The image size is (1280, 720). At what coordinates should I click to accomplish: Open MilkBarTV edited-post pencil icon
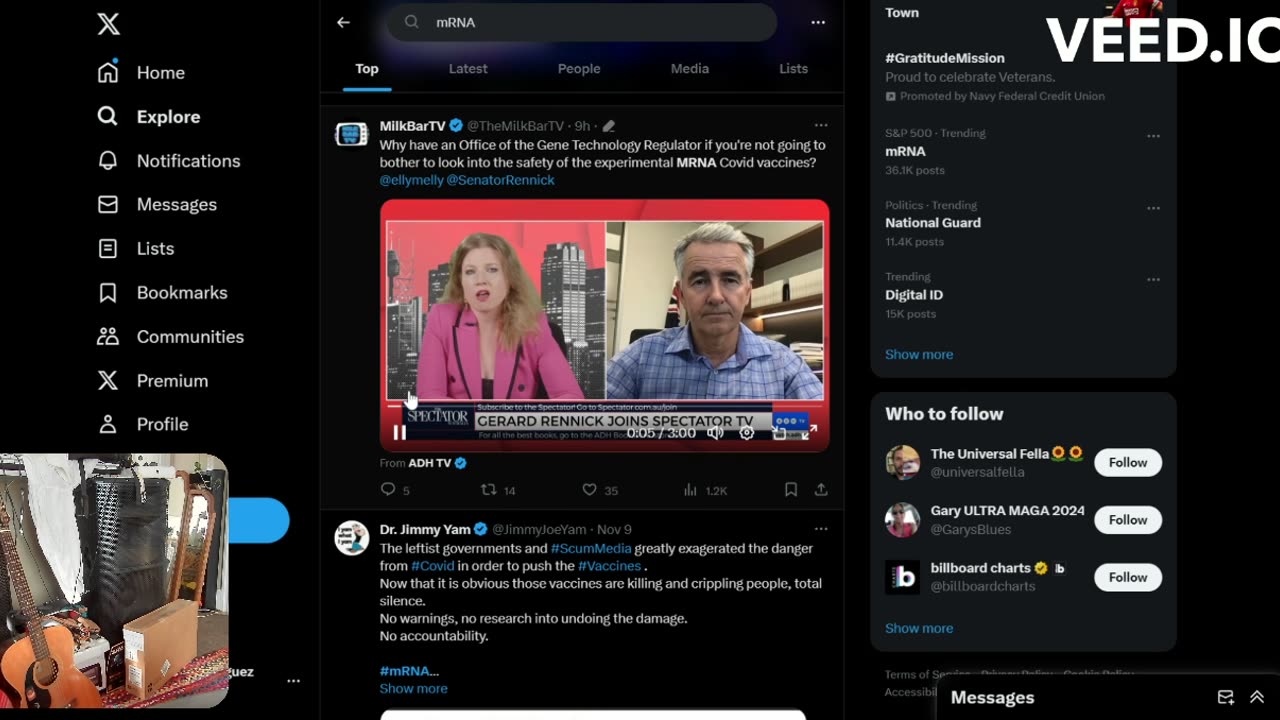tap(608, 126)
